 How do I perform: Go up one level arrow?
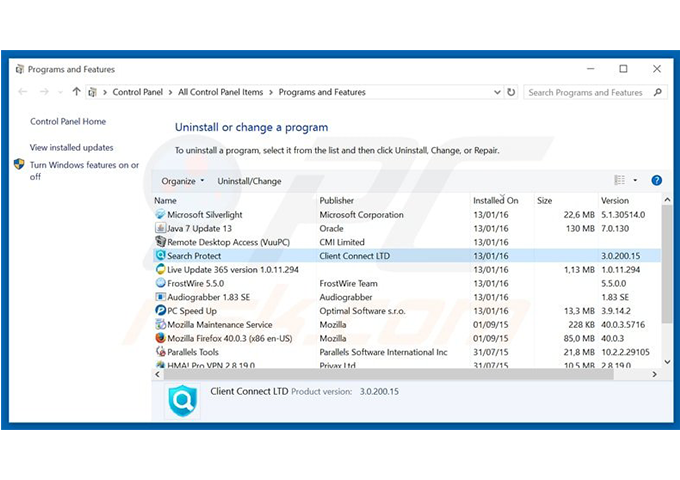click(x=76, y=91)
